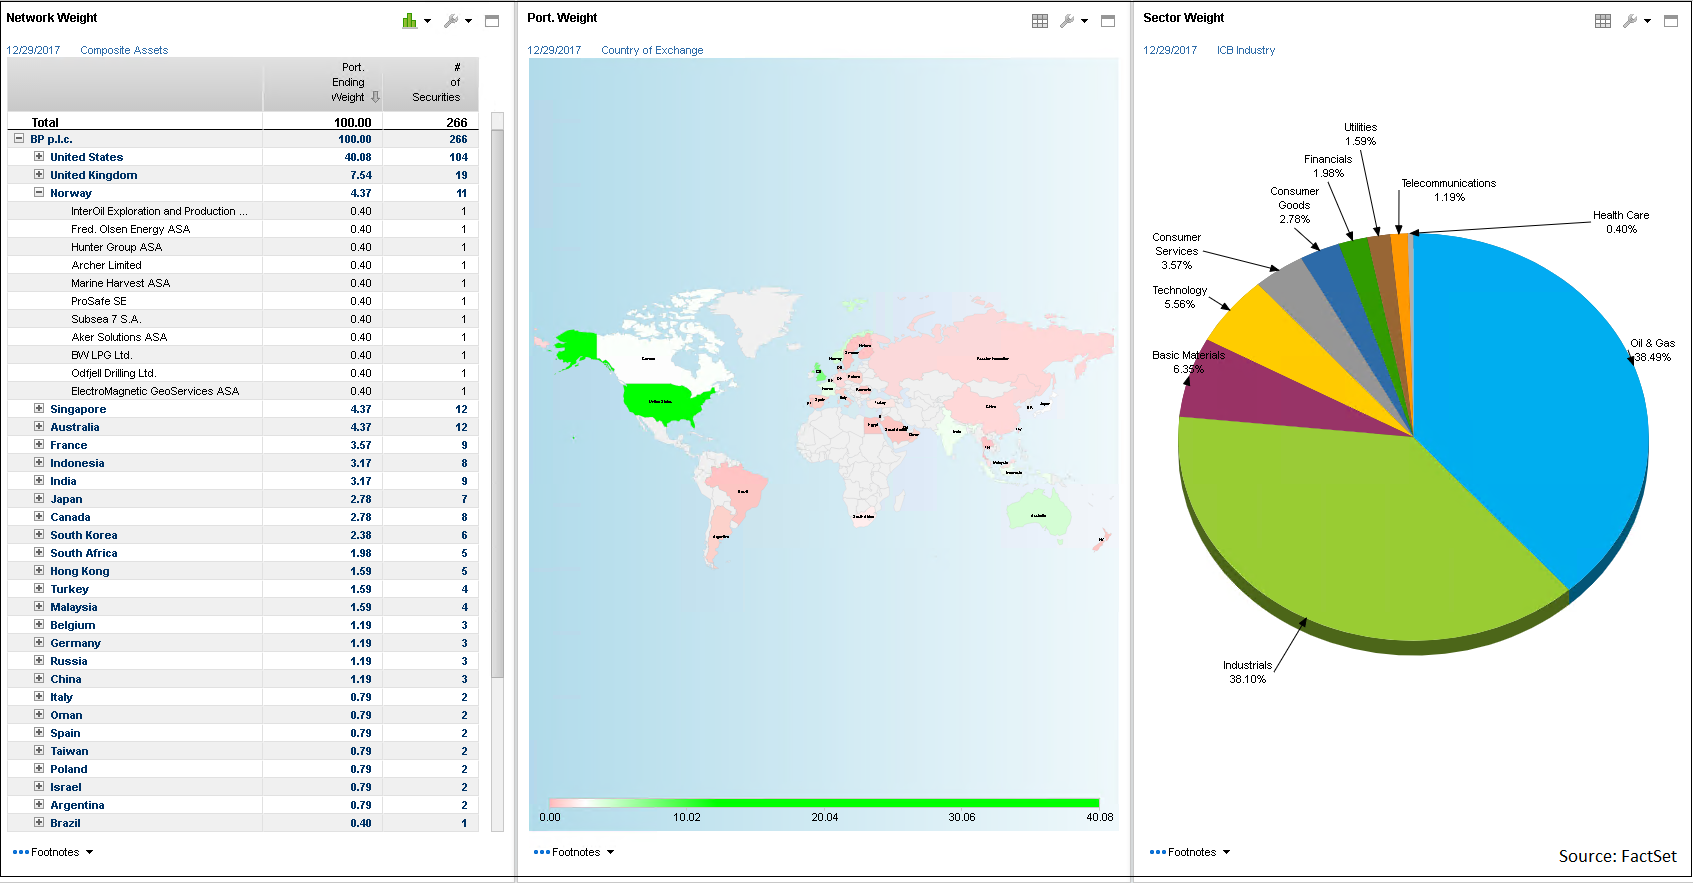Screen dimensions: 1693x883
Task: Expand the Australia row
Action: [39, 427]
